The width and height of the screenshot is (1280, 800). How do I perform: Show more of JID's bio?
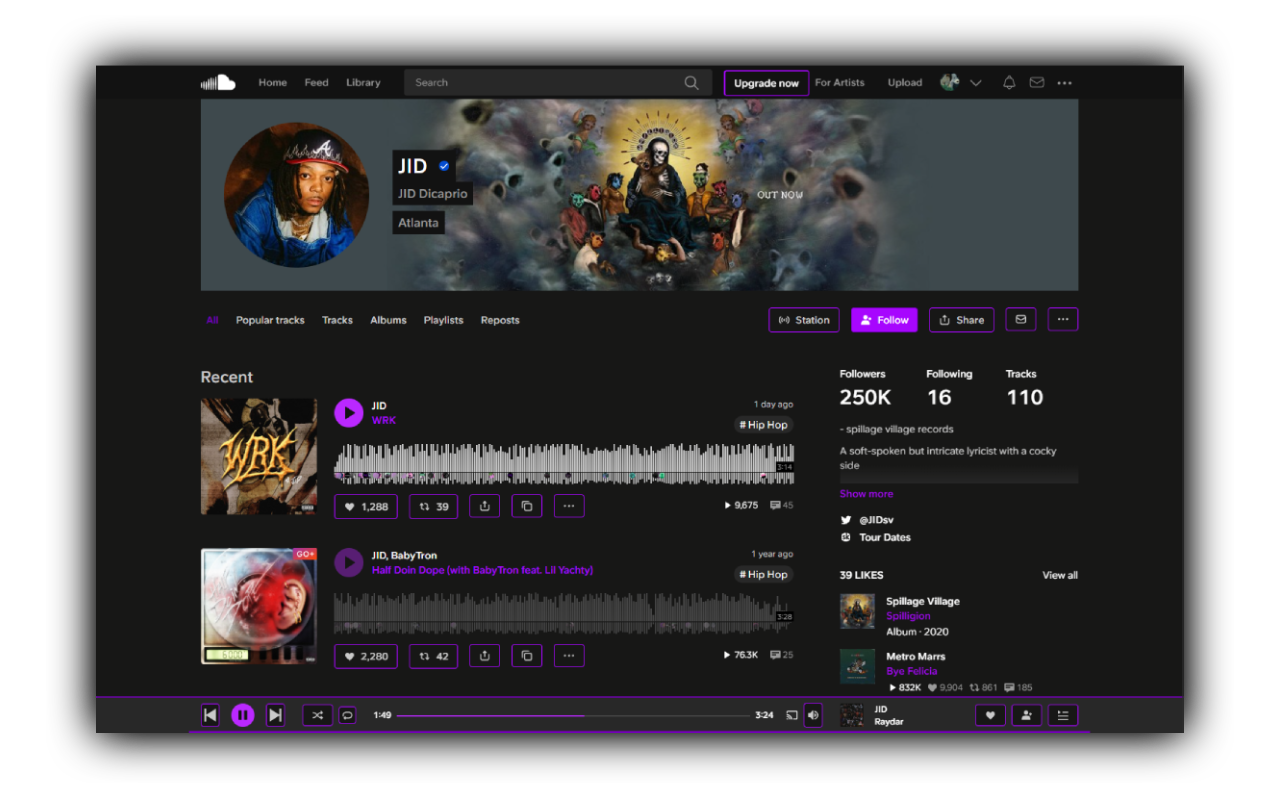pos(866,493)
